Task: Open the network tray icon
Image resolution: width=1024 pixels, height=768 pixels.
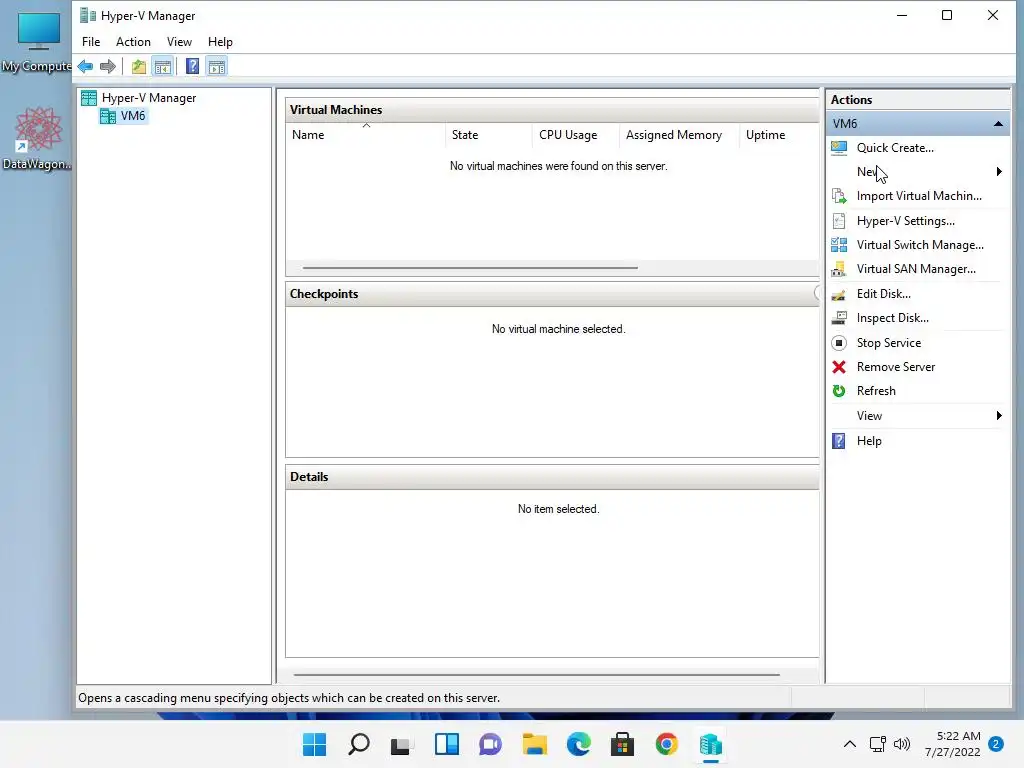Action: [x=877, y=744]
